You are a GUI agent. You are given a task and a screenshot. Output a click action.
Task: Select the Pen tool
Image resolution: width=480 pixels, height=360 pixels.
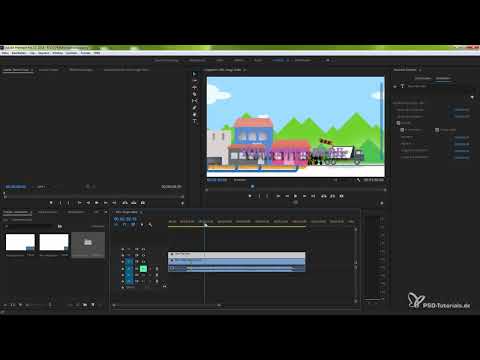(x=195, y=108)
